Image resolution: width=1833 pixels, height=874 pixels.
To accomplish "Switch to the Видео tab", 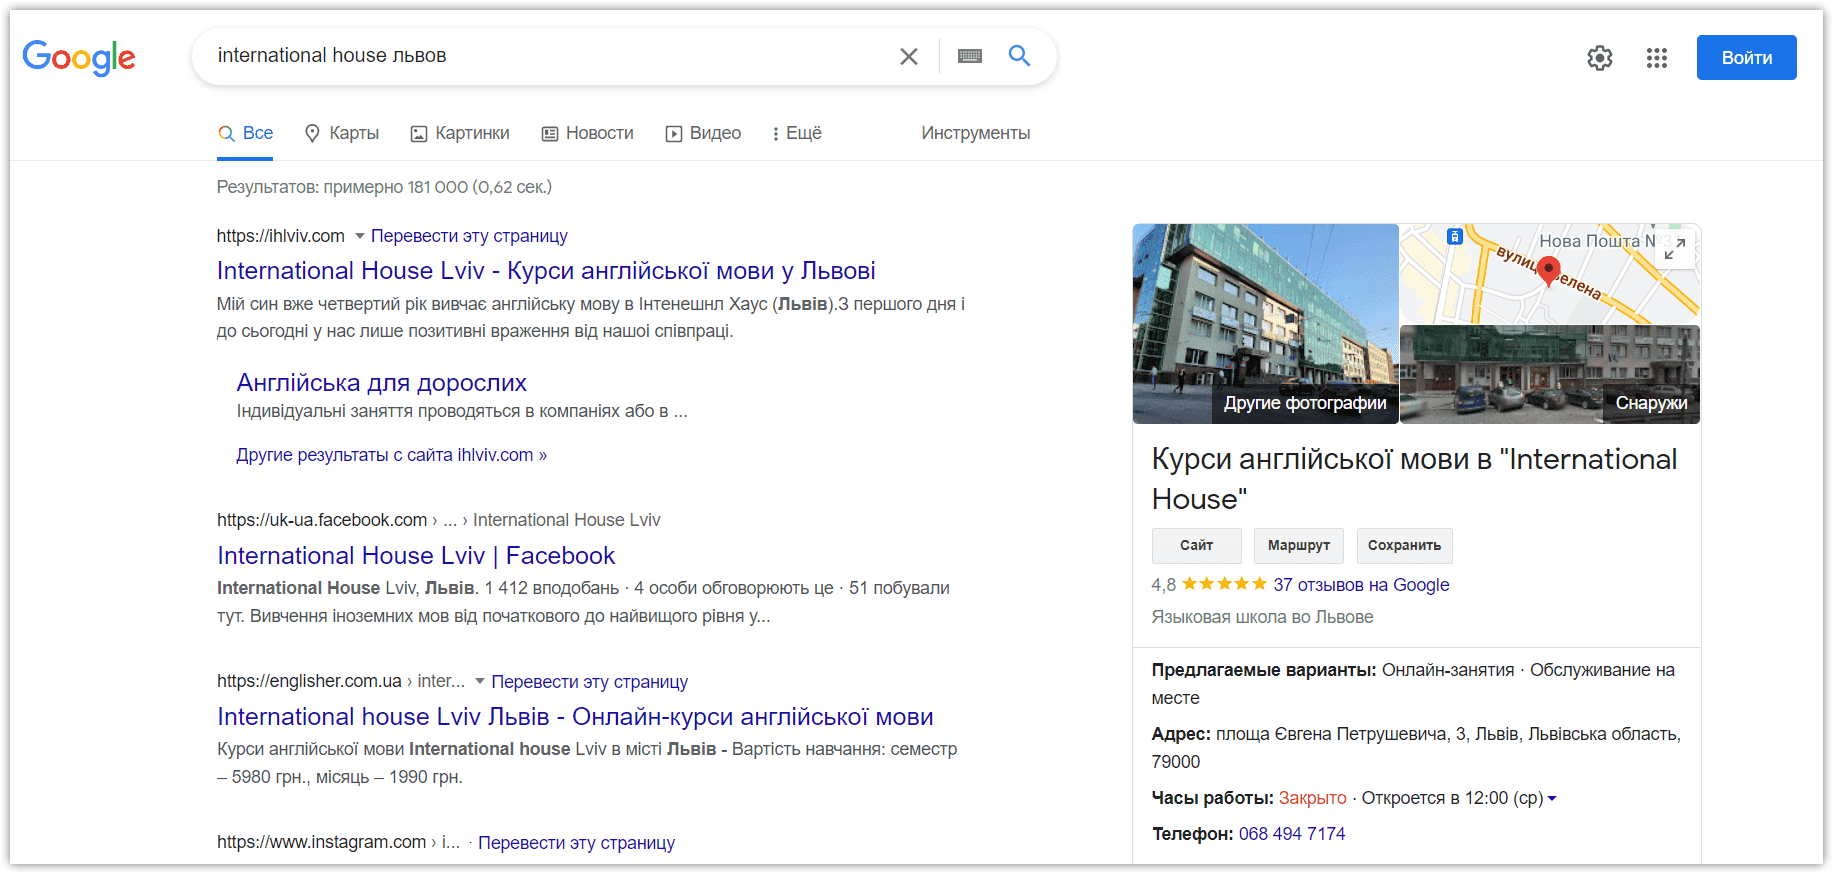I will [704, 133].
